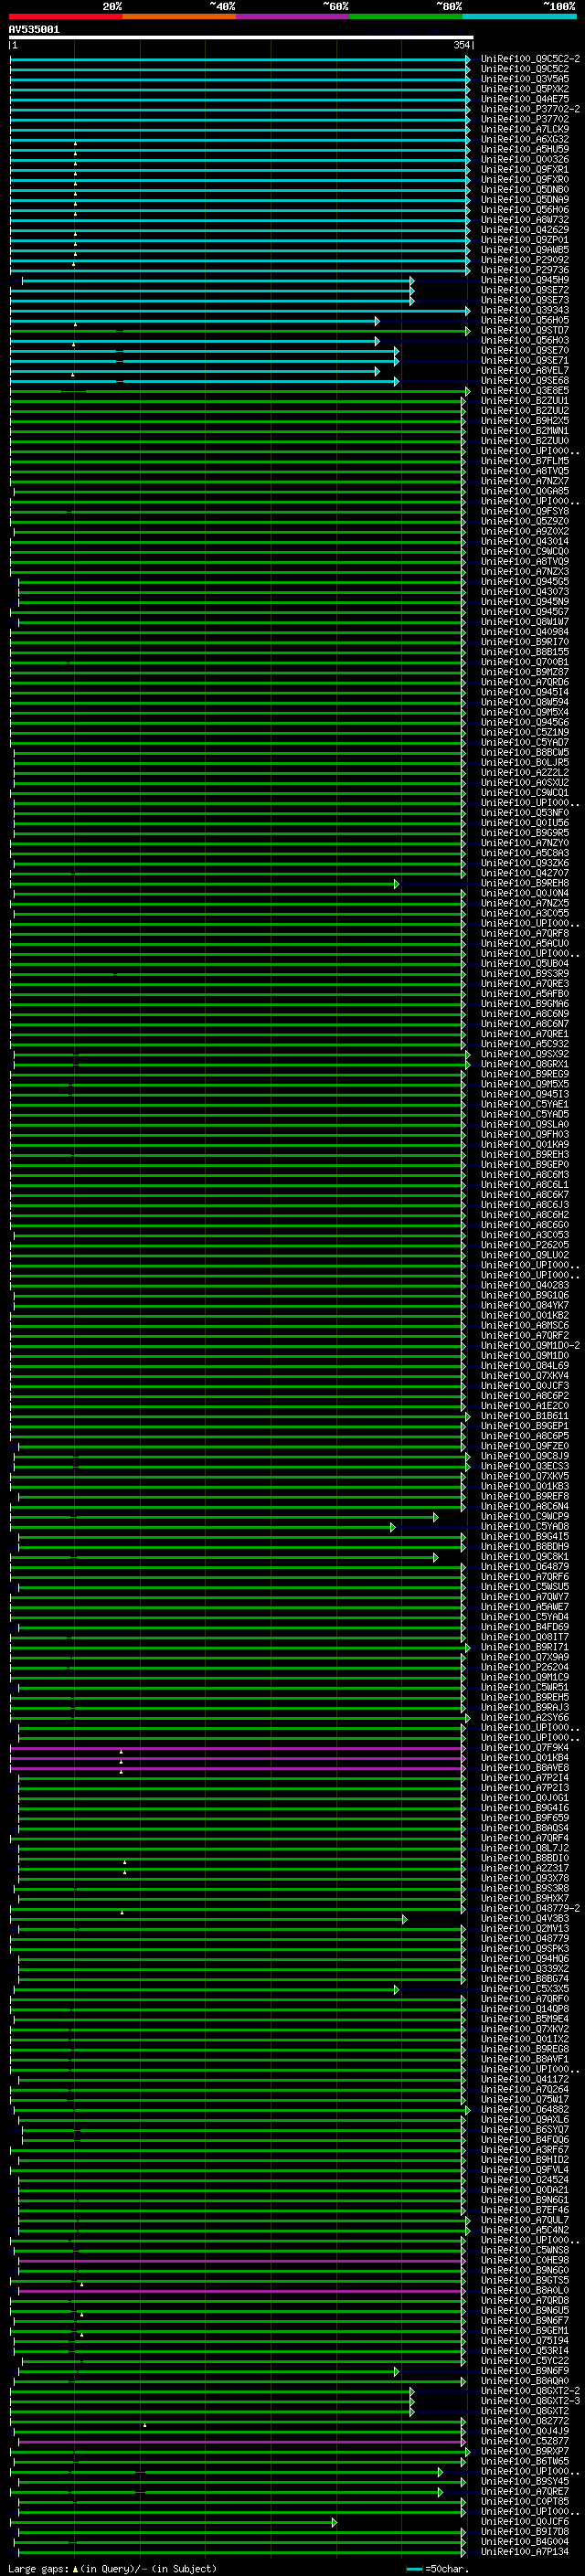This screenshot has width=585, height=2576.
Task: Select the UniRef100_Q9FXR0 label
Action: pos(525,179)
